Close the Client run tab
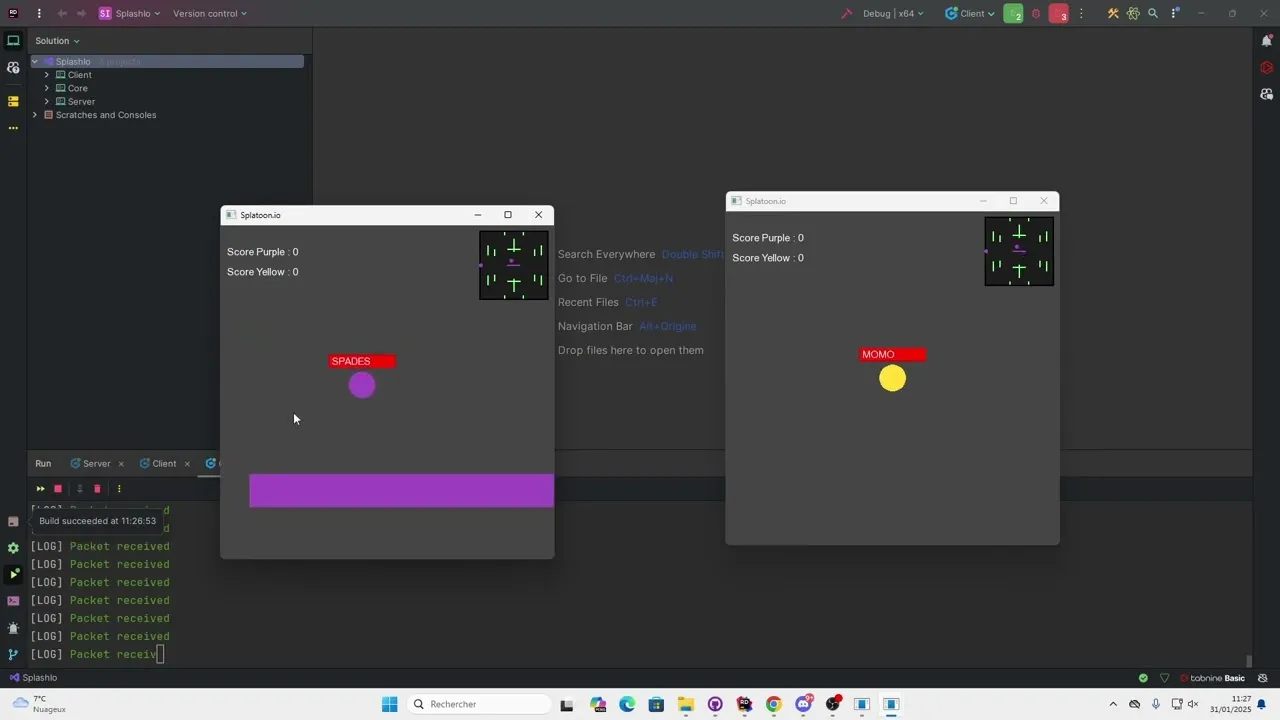The height and width of the screenshot is (720, 1280). tap(187, 464)
